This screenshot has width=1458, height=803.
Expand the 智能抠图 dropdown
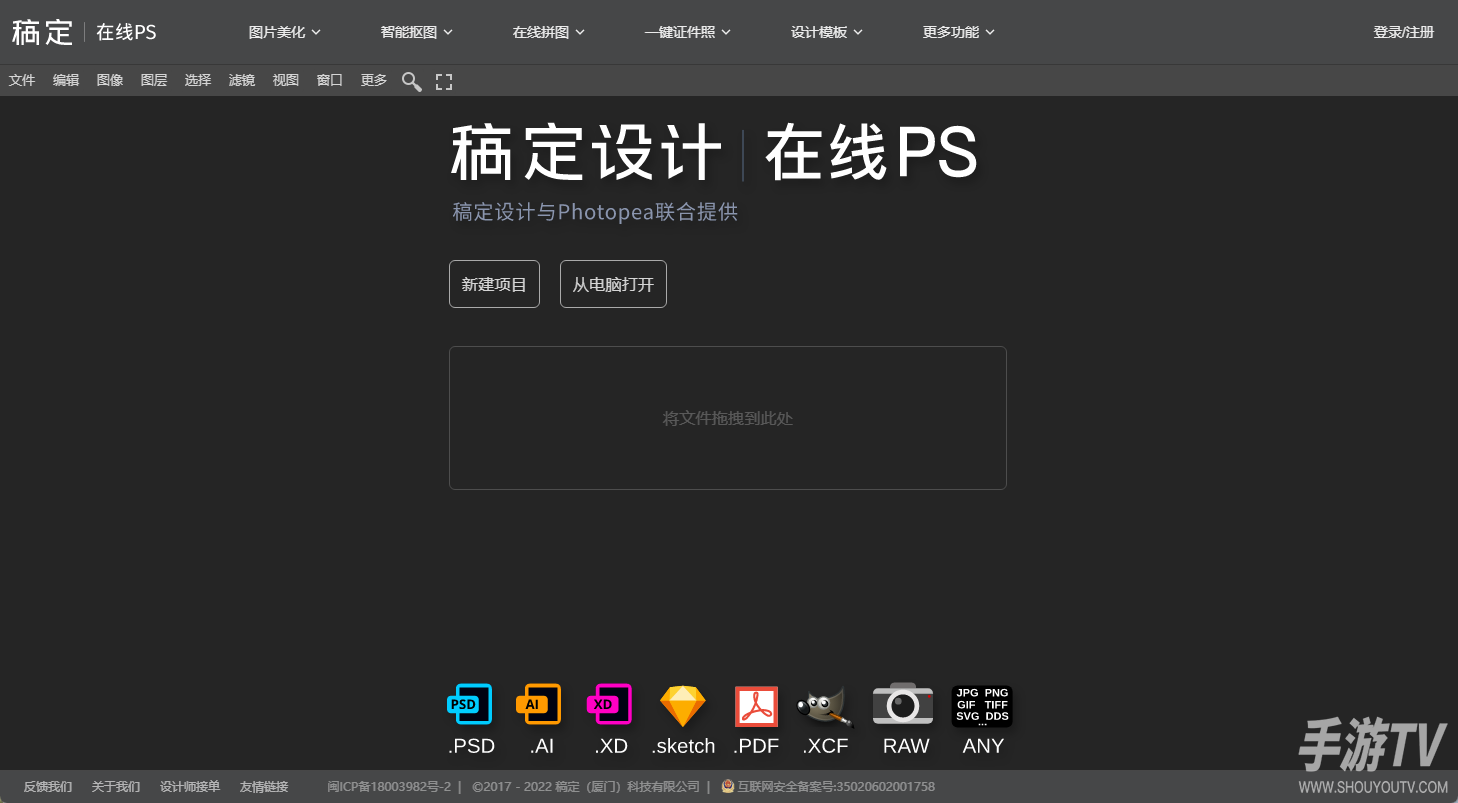coord(417,32)
